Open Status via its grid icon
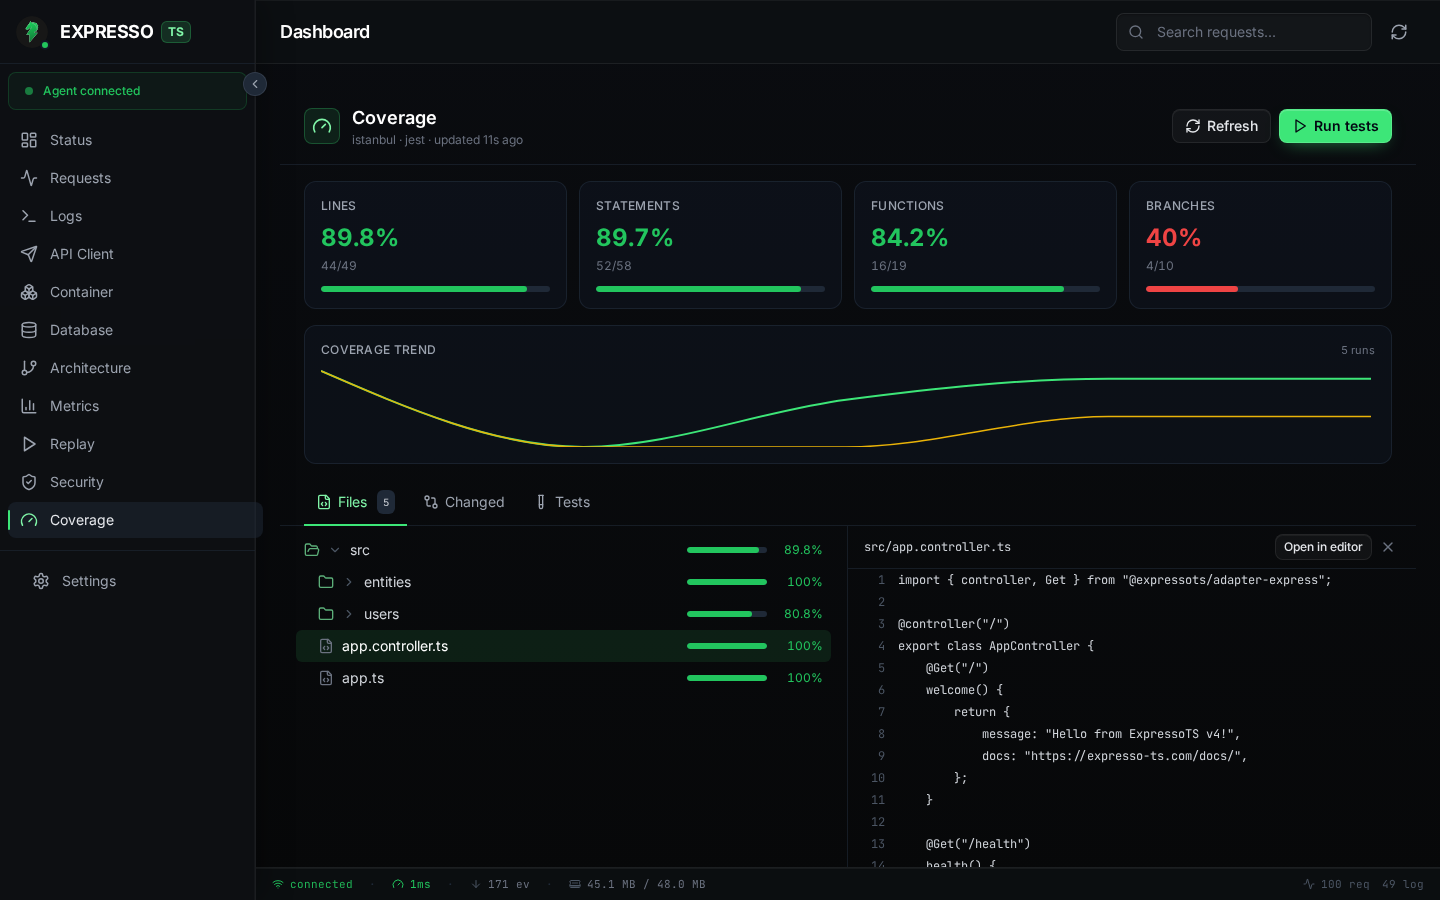 tap(29, 140)
